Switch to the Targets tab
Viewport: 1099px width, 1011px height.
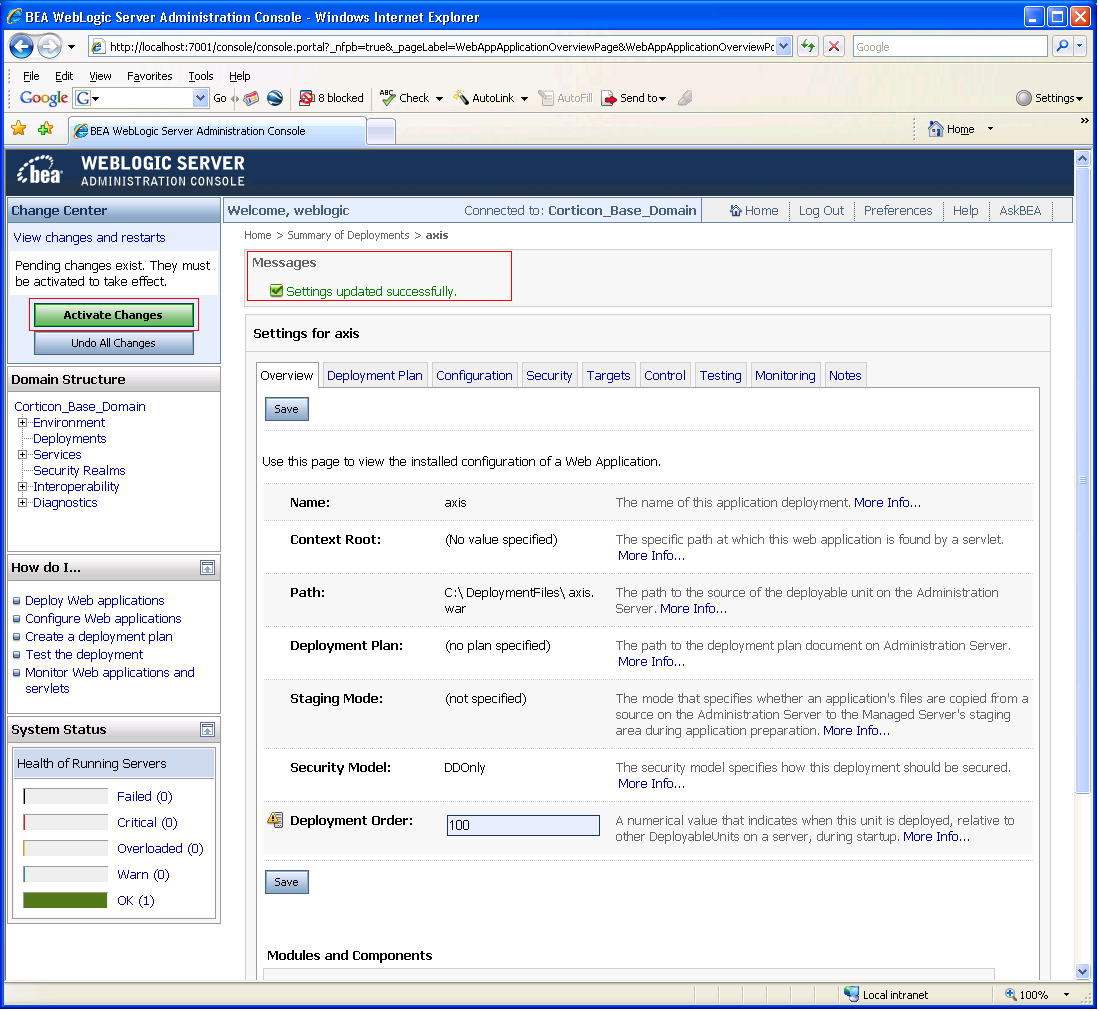pyautogui.click(x=608, y=376)
